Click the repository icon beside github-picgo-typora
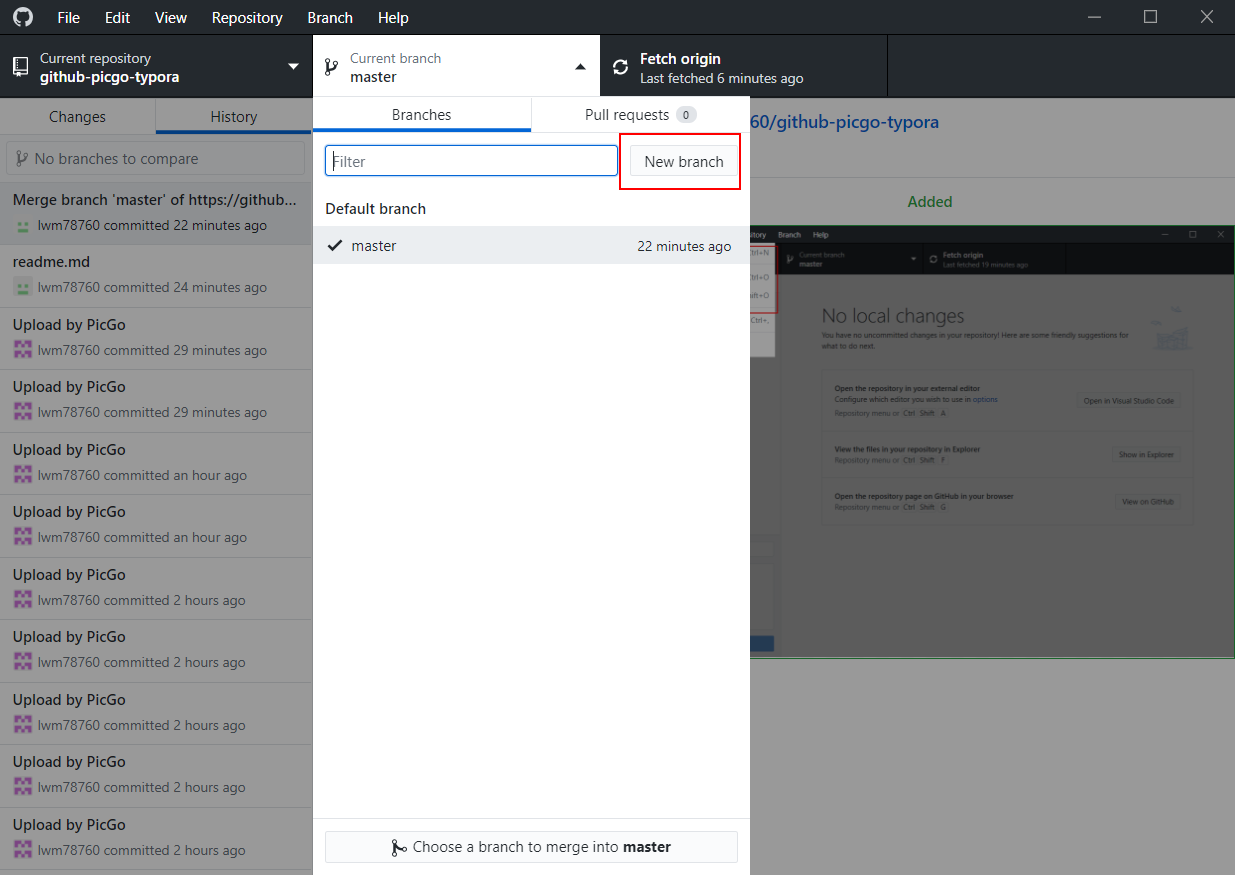The height and width of the screenshot is (875, 1235). click(20, 67)
